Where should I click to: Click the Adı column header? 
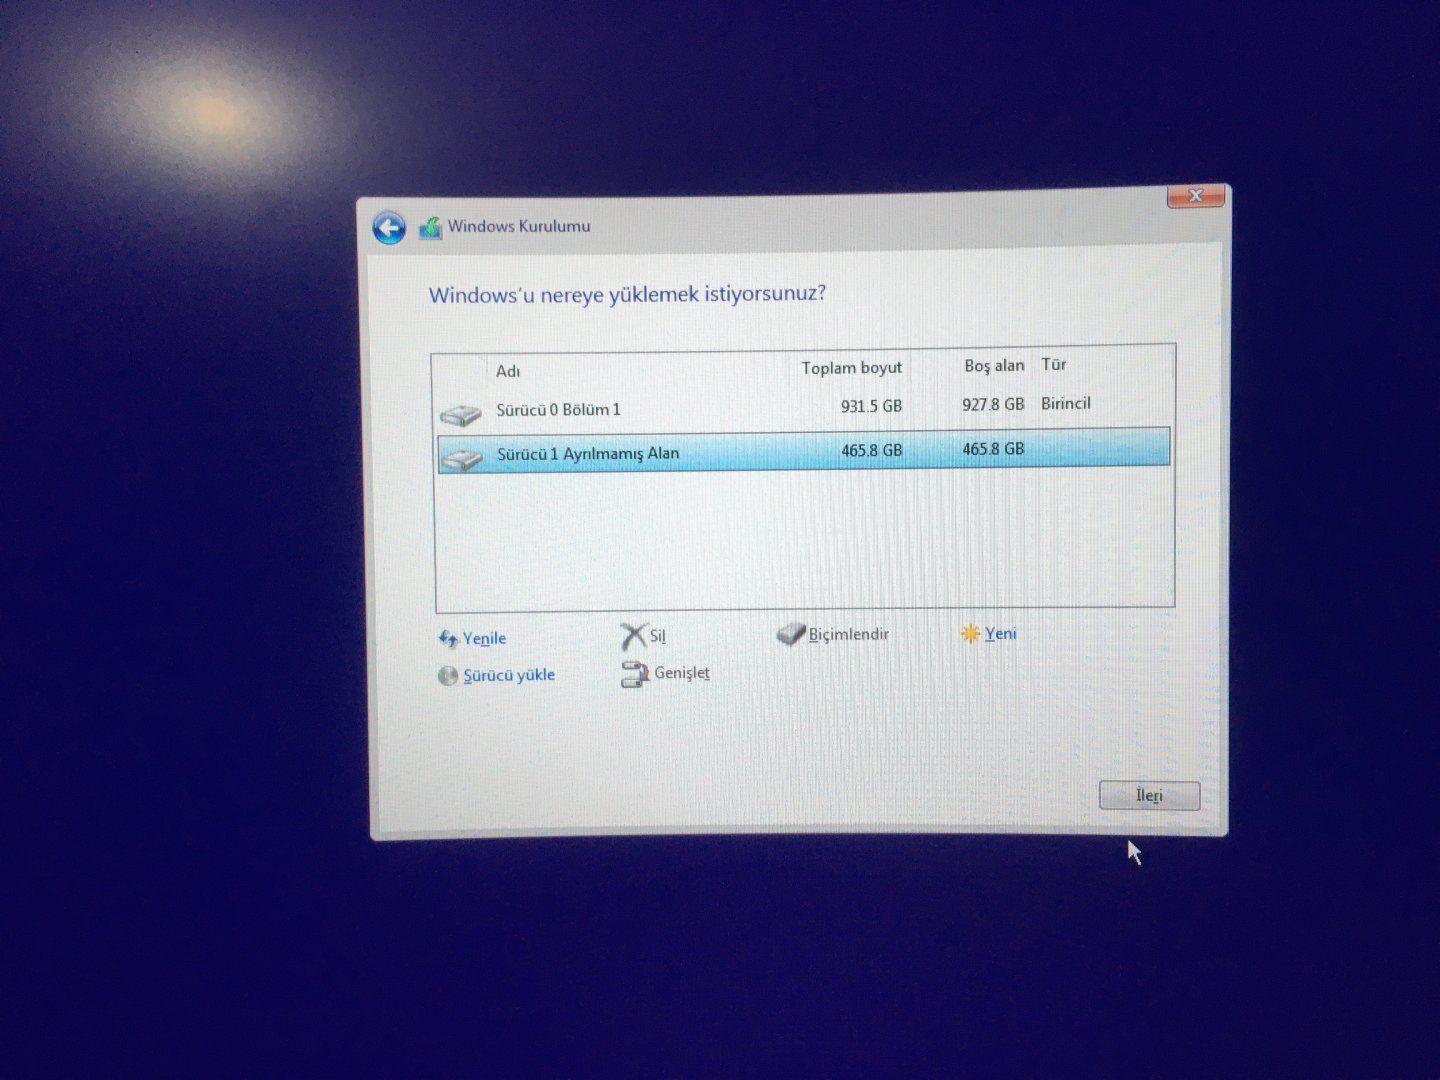click(x=508, y=372)
